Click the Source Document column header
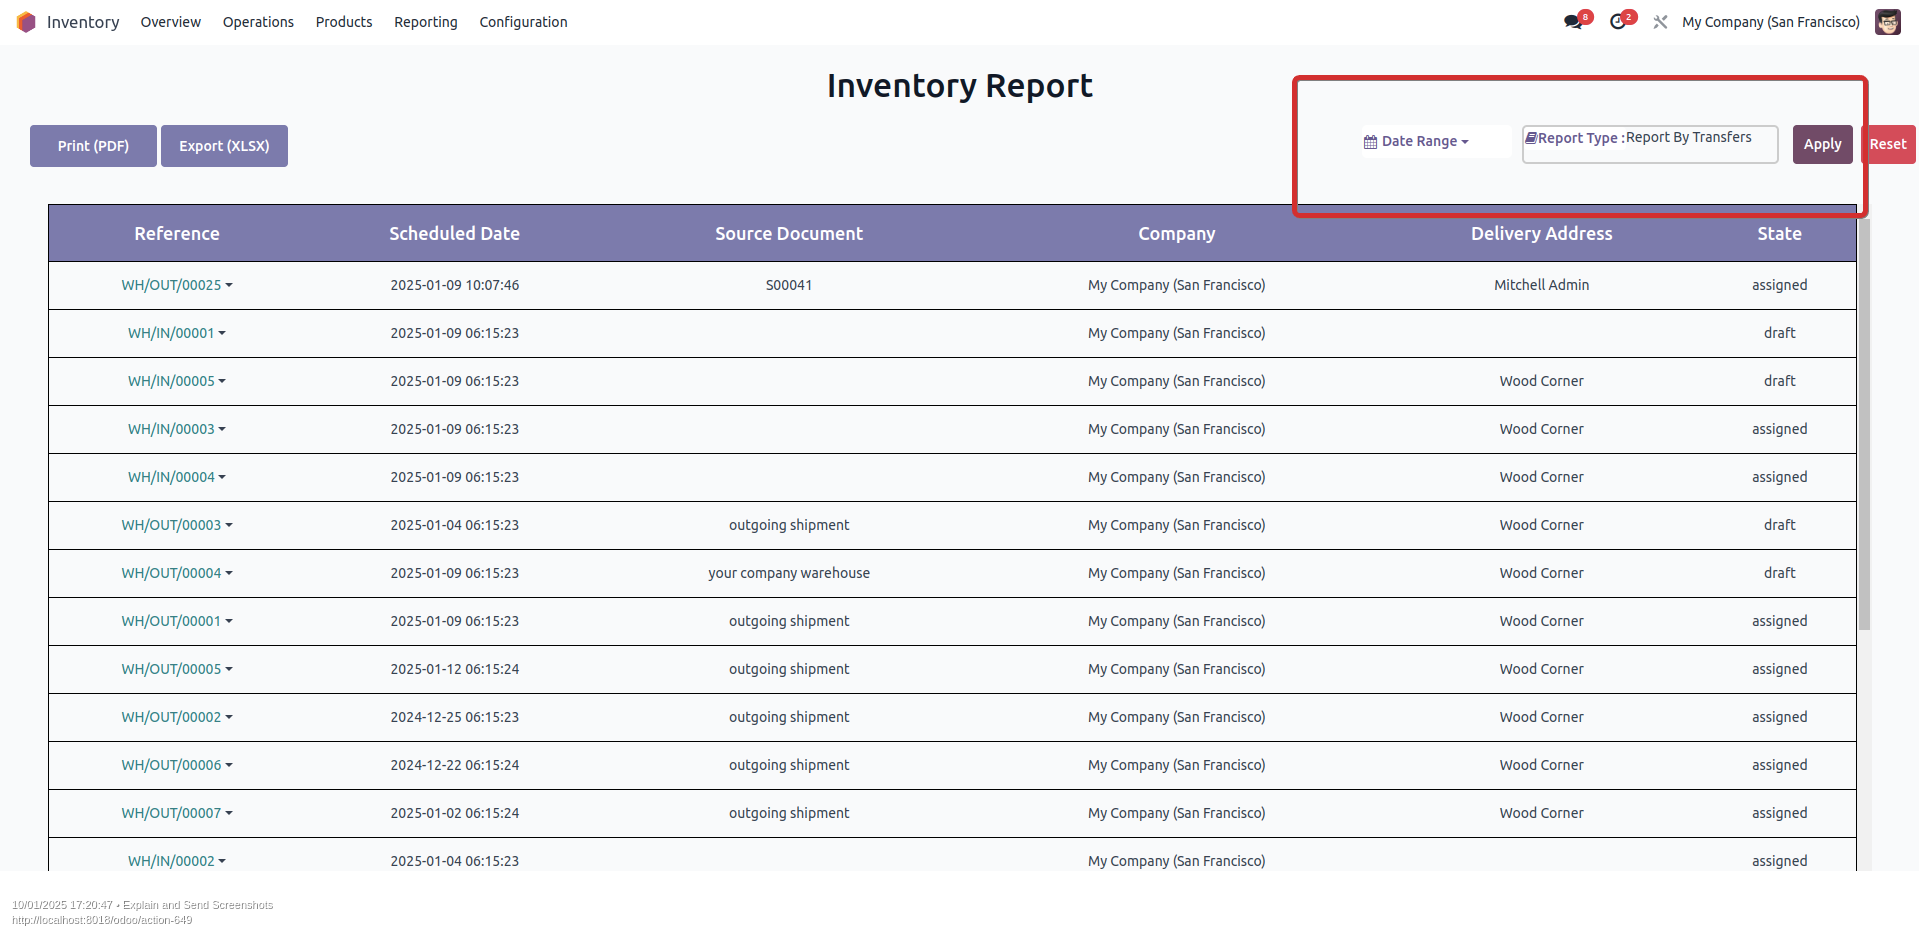Image resolution: width=1919 pixels, height=938 pixels. click(789, 234)
